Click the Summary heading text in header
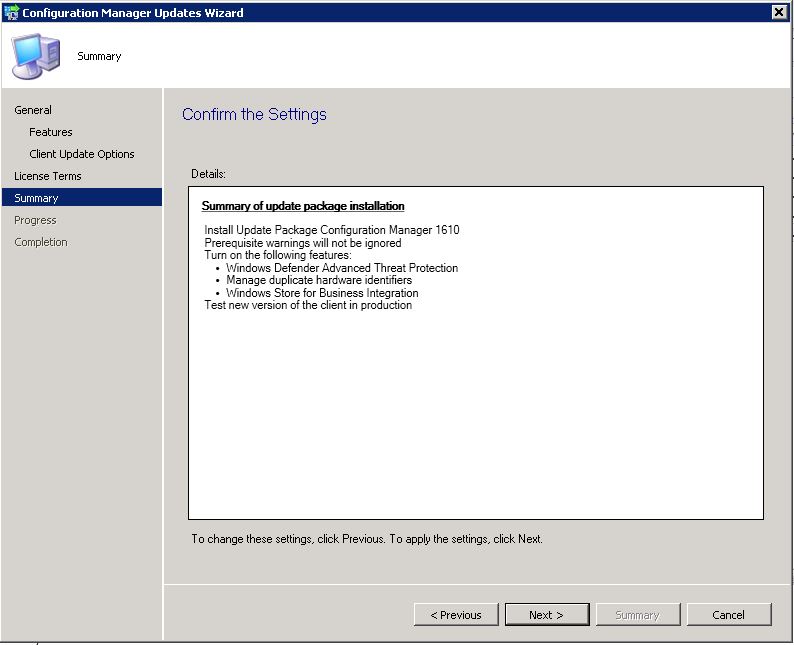The image size is (794, 645). (99, 56)
